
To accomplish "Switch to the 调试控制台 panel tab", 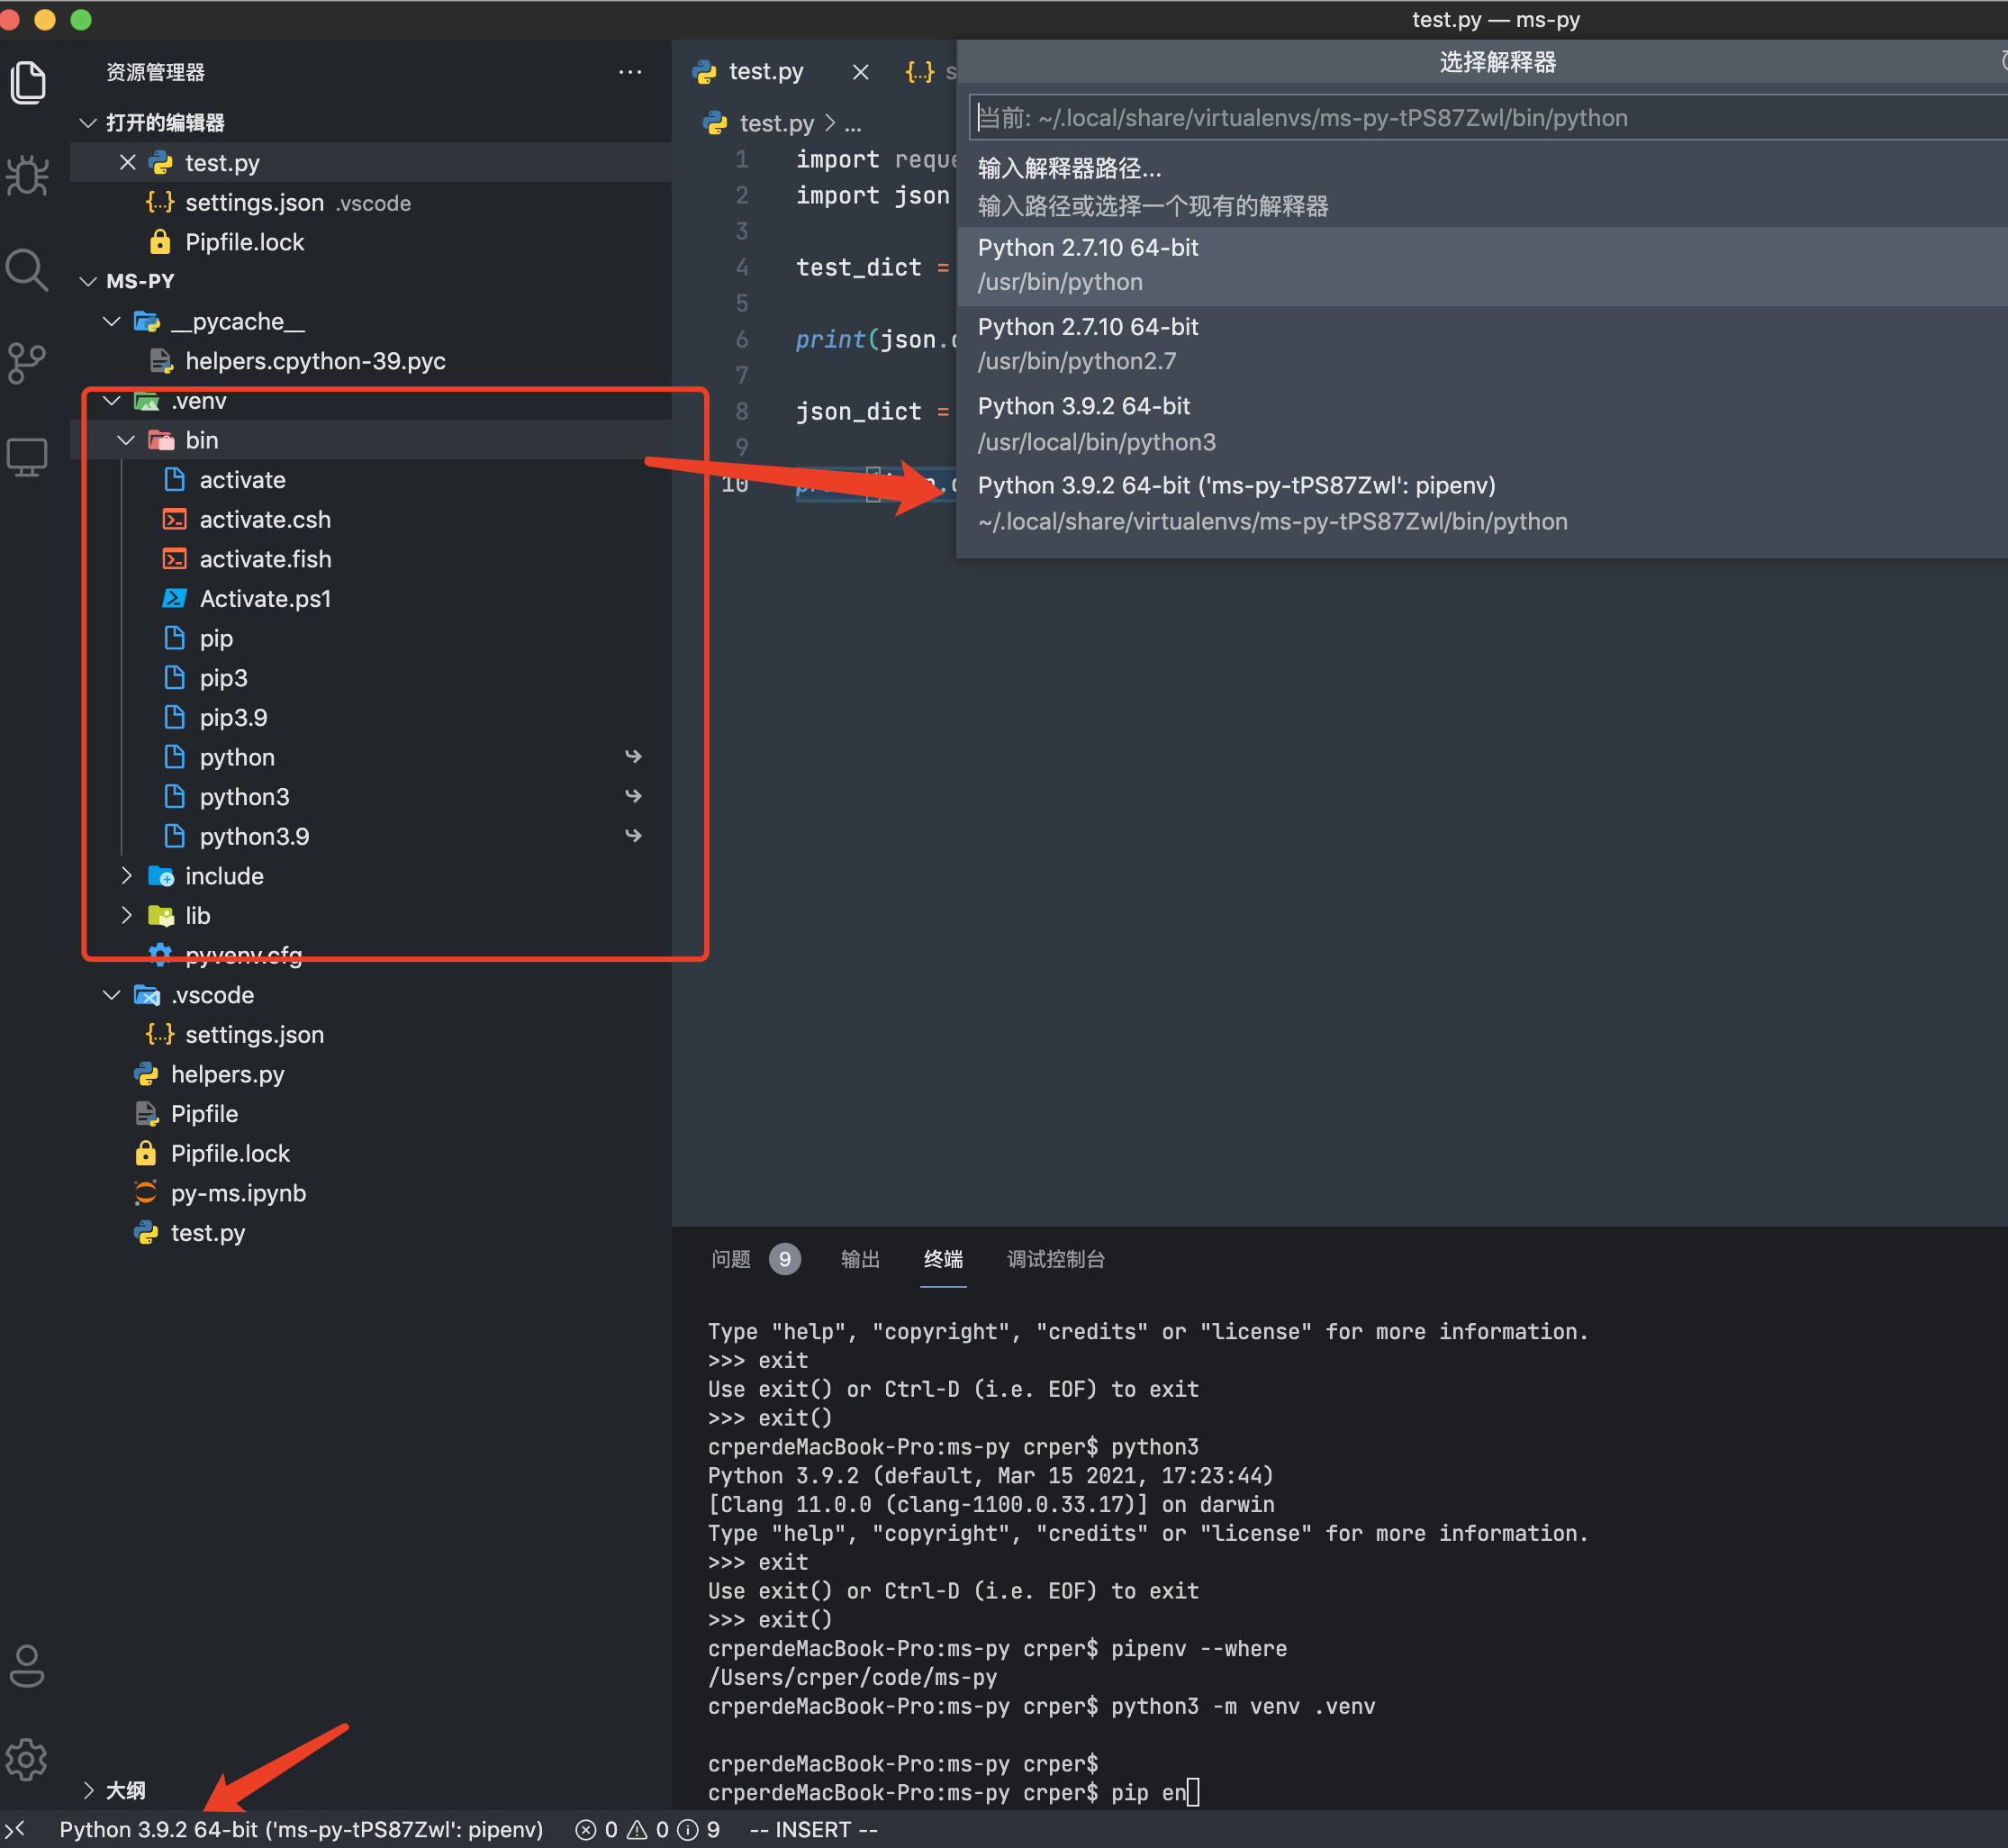I will (1055, 1259).
